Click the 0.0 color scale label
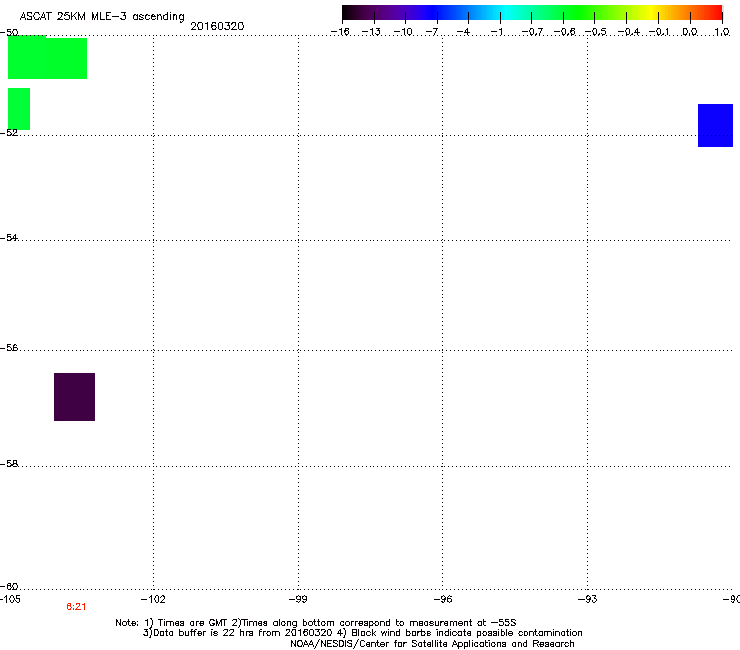Screen dimensions: 740x650 (690, 32)
